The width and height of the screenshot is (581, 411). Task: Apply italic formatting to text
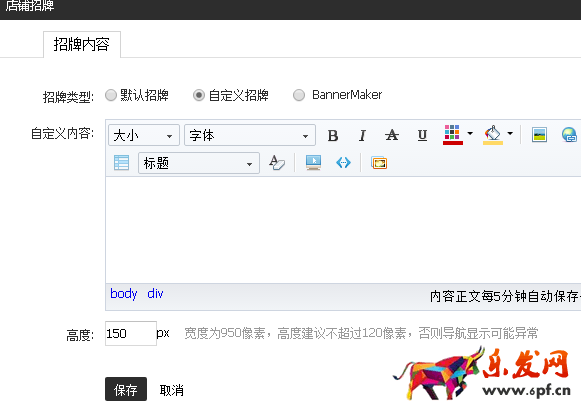tap(362, 135)
